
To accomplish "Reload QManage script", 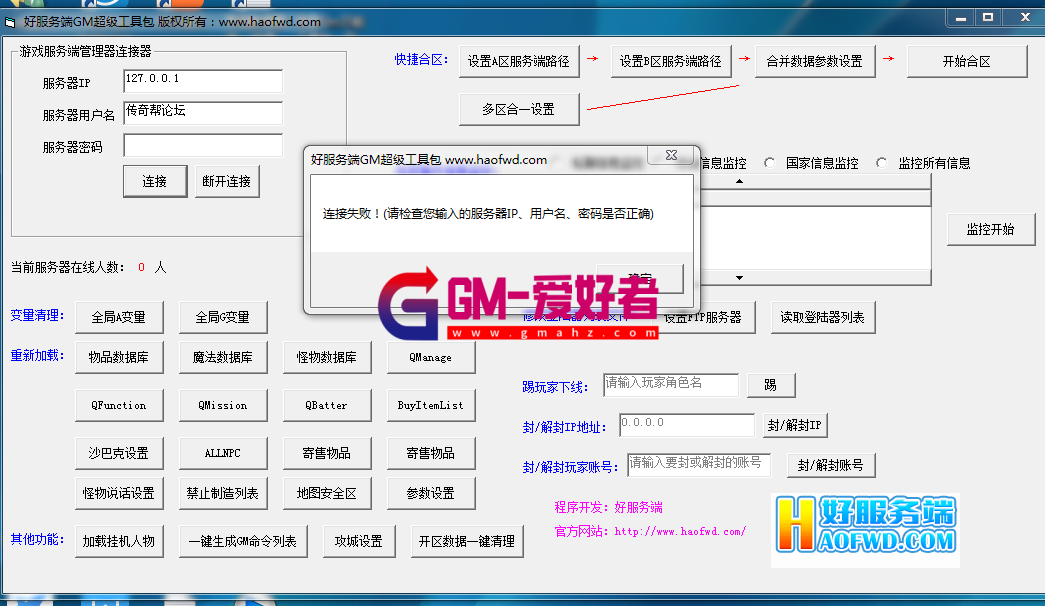I will [431, 357].
